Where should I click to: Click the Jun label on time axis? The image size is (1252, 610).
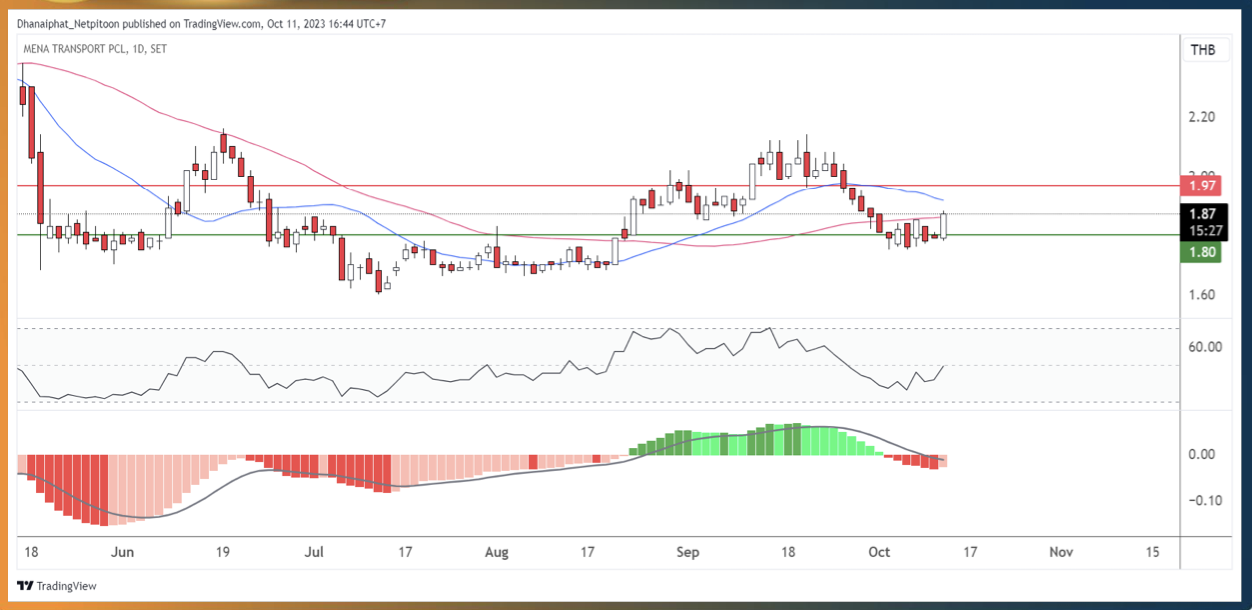tap(123, 552)
